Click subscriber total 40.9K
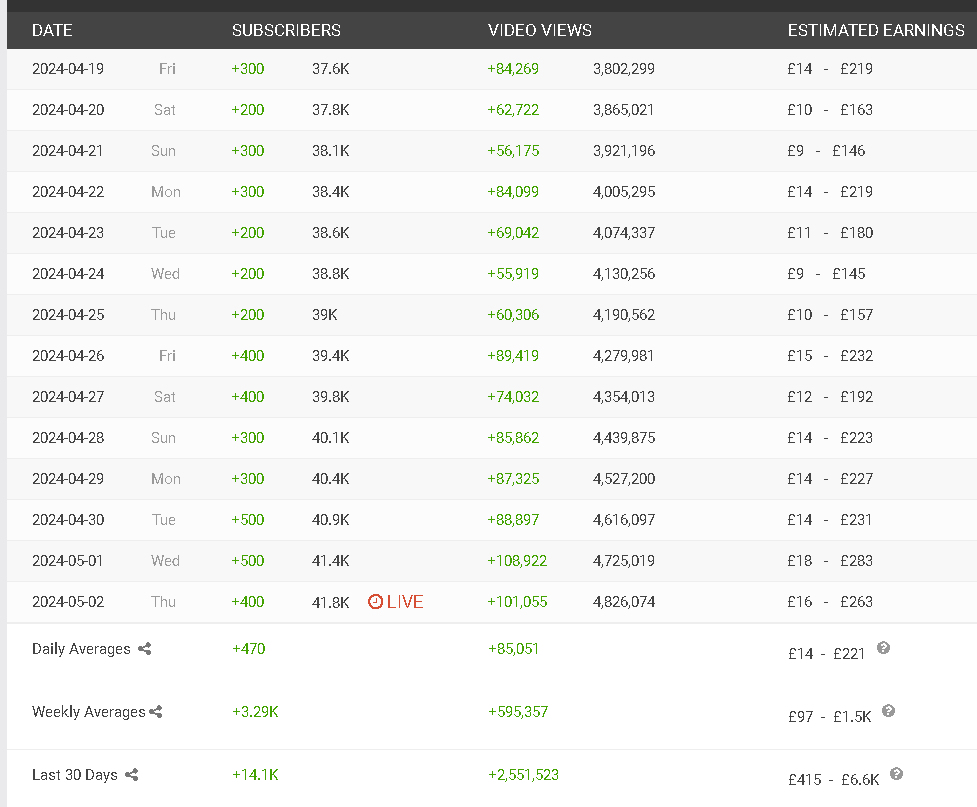977x807 pixels. [331, 520]
